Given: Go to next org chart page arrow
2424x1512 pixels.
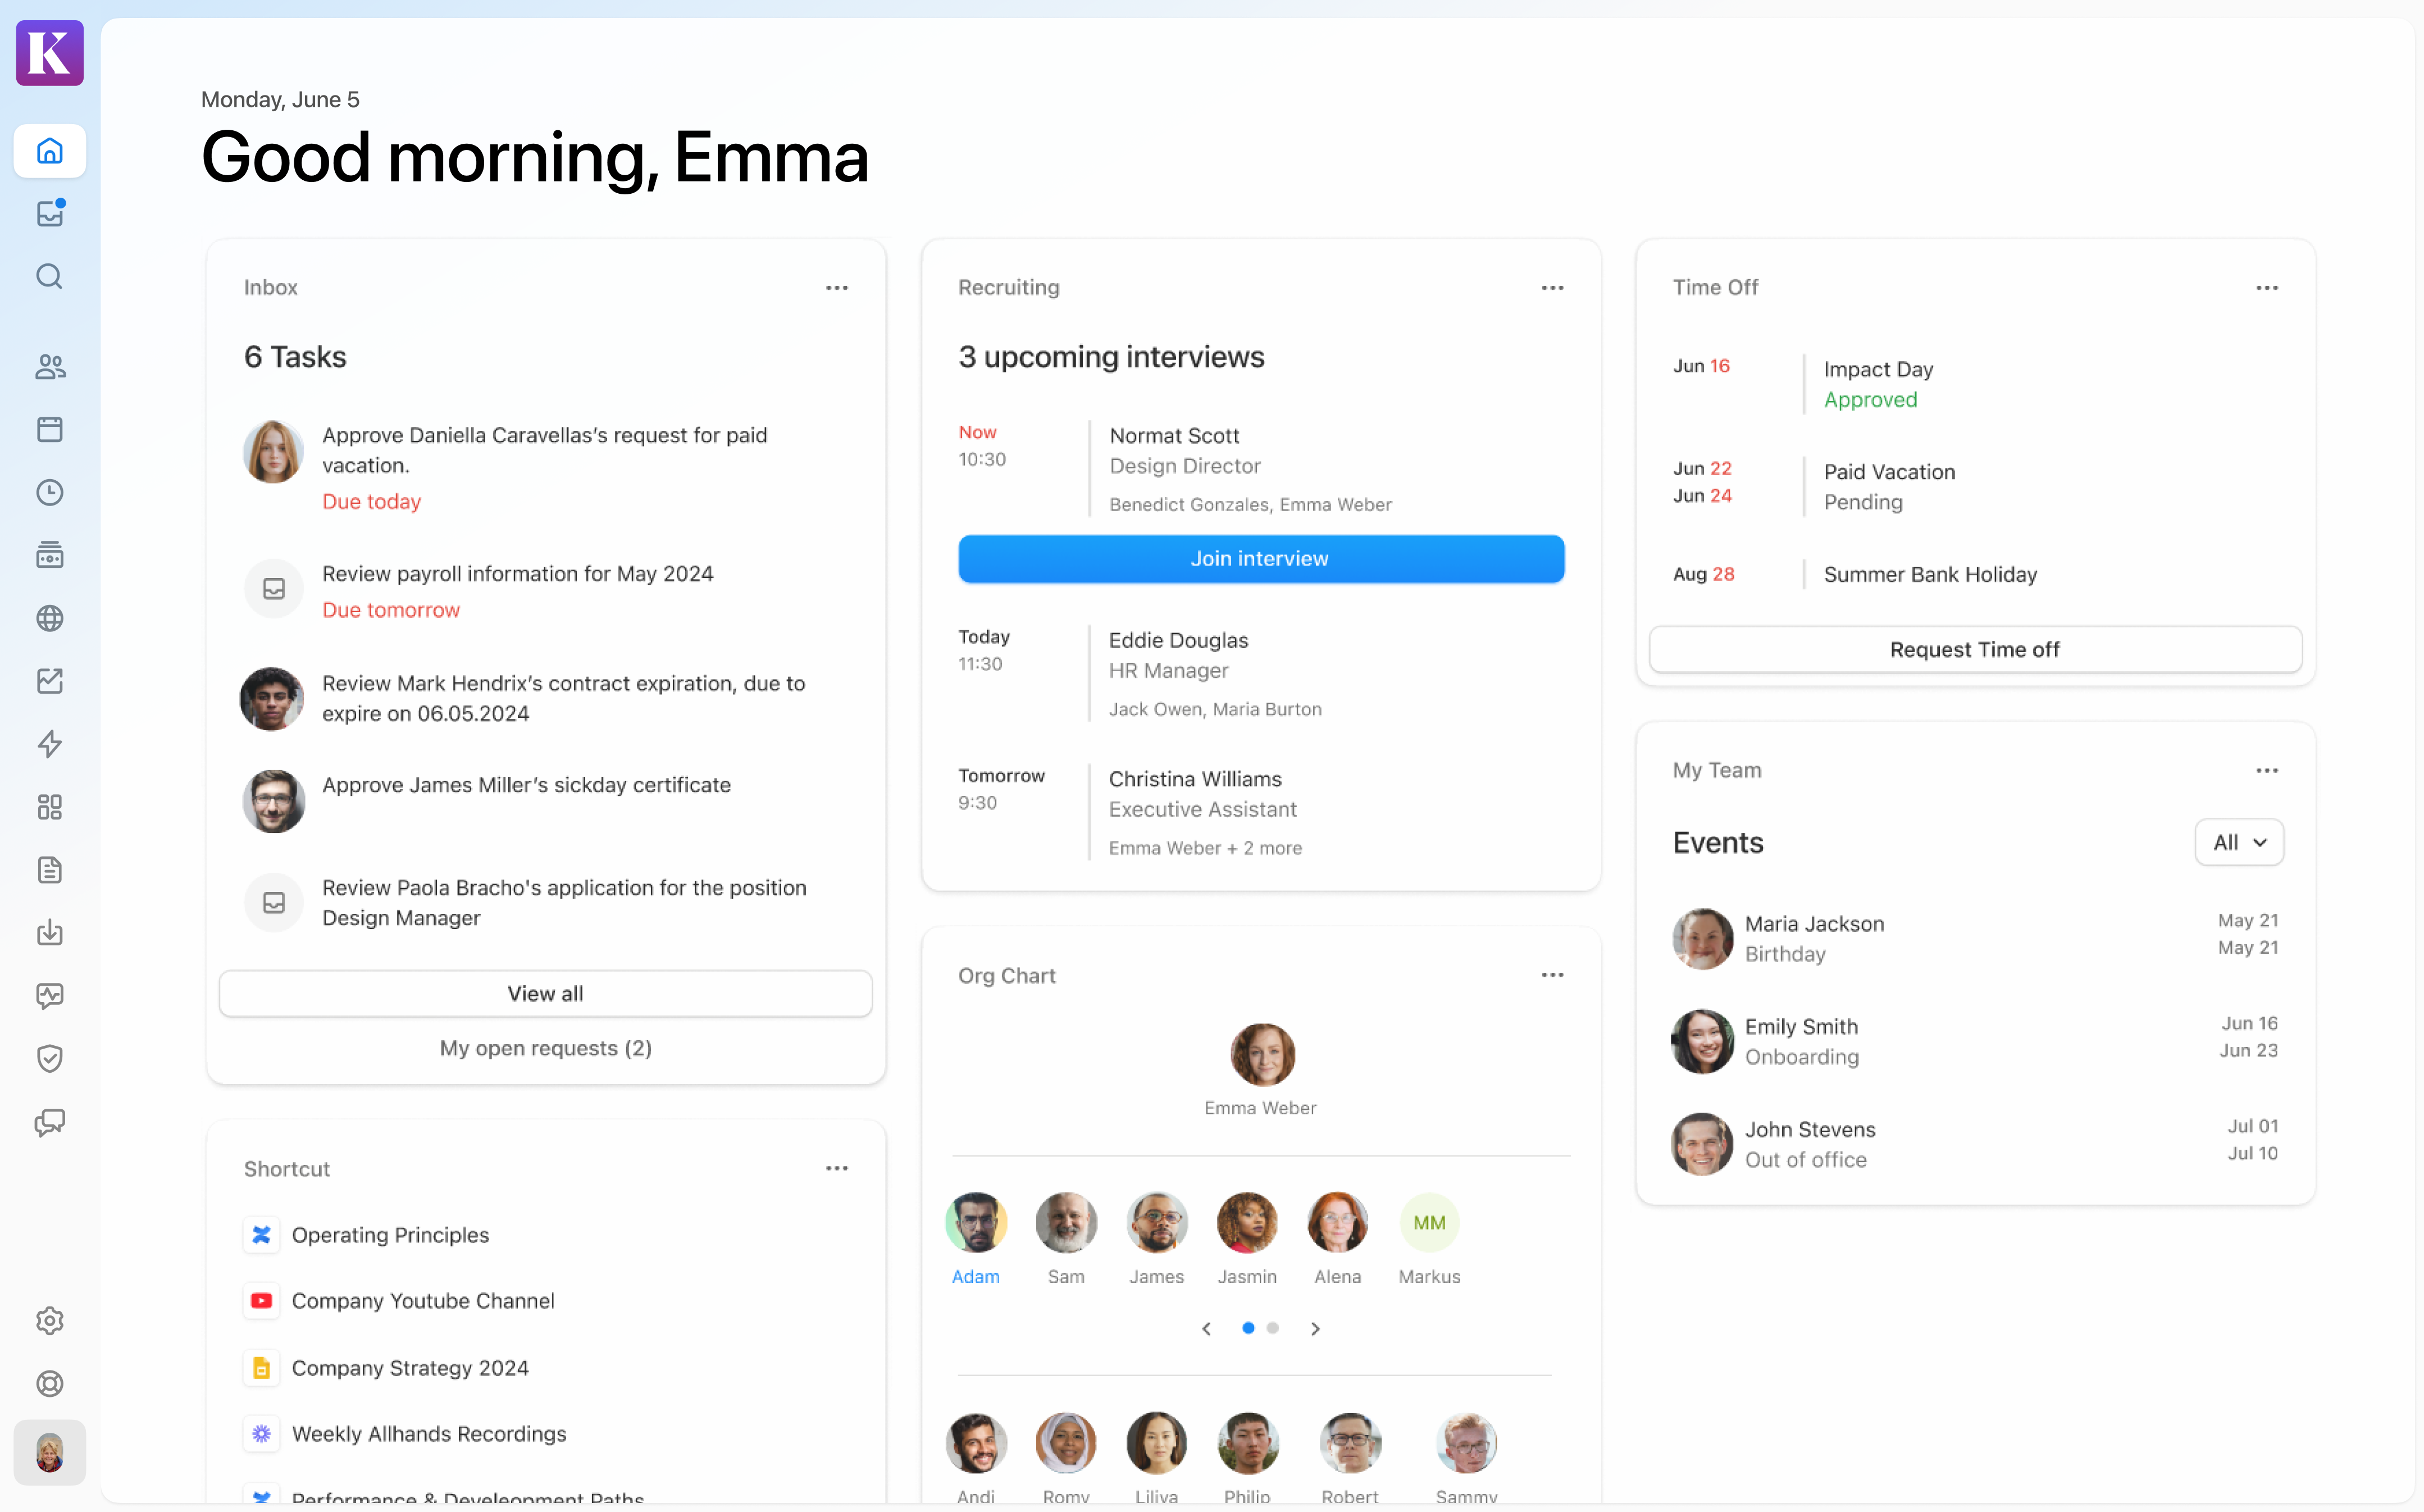Looking at the screenshot, I should (x=1315, y=1329).
